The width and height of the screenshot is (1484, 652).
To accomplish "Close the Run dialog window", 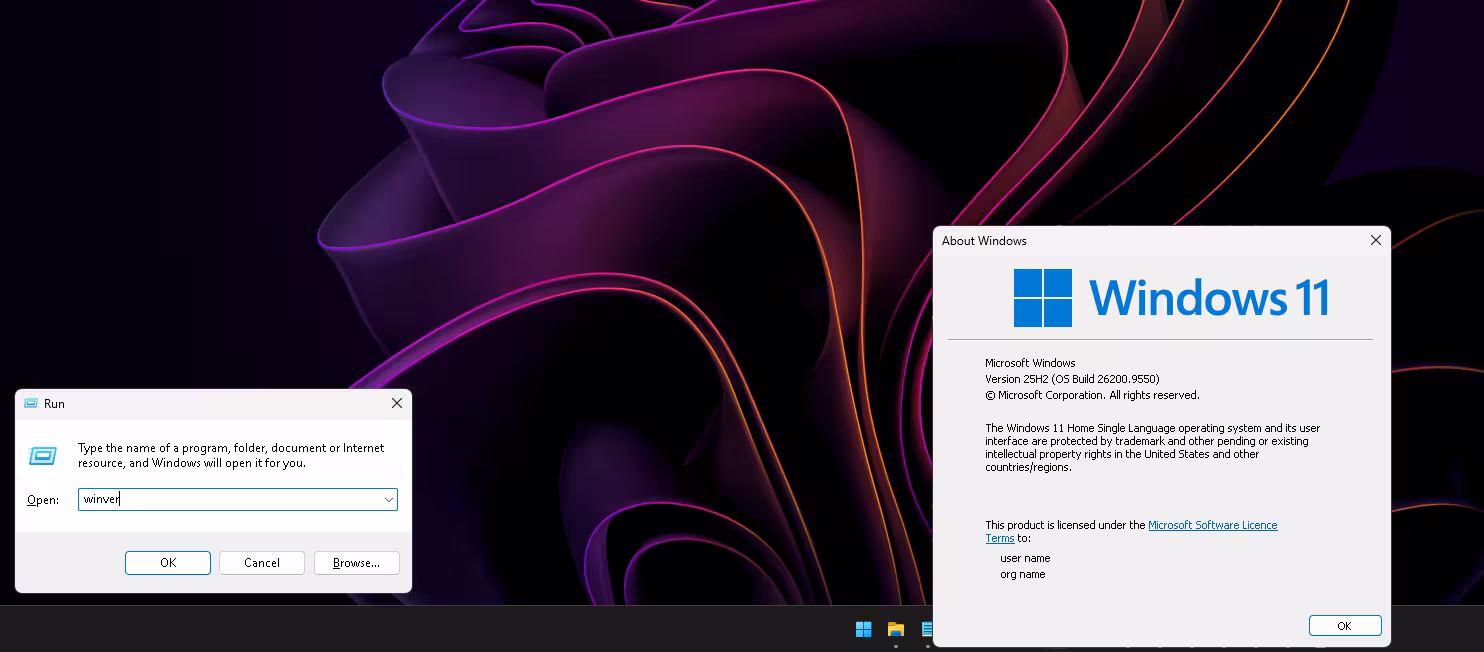I will pyautogui.click(x=397, y=403).
